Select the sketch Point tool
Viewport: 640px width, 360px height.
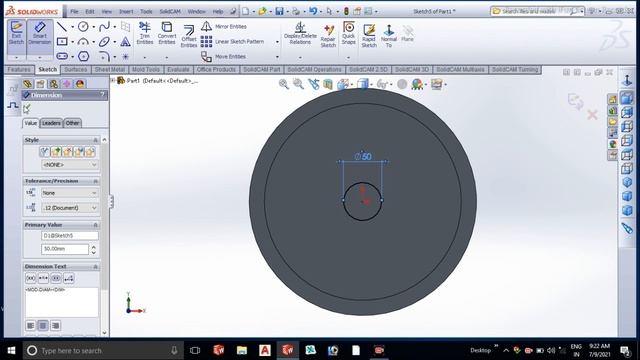pos(125,56)
